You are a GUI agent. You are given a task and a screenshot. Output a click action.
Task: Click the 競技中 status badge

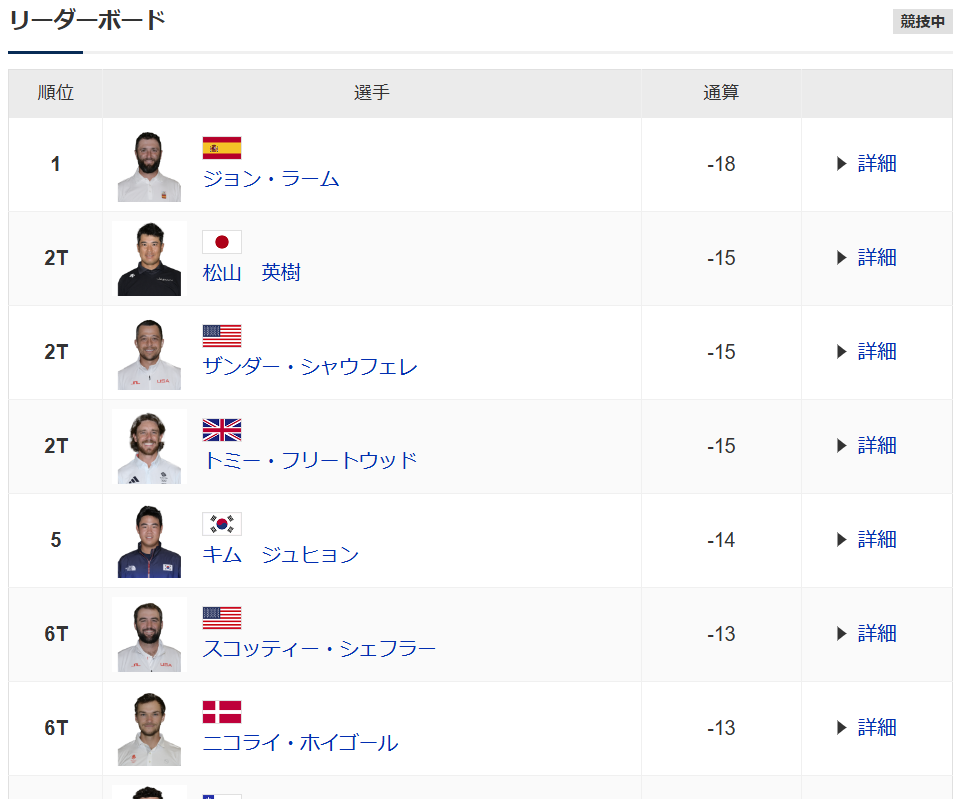point(922,22)
